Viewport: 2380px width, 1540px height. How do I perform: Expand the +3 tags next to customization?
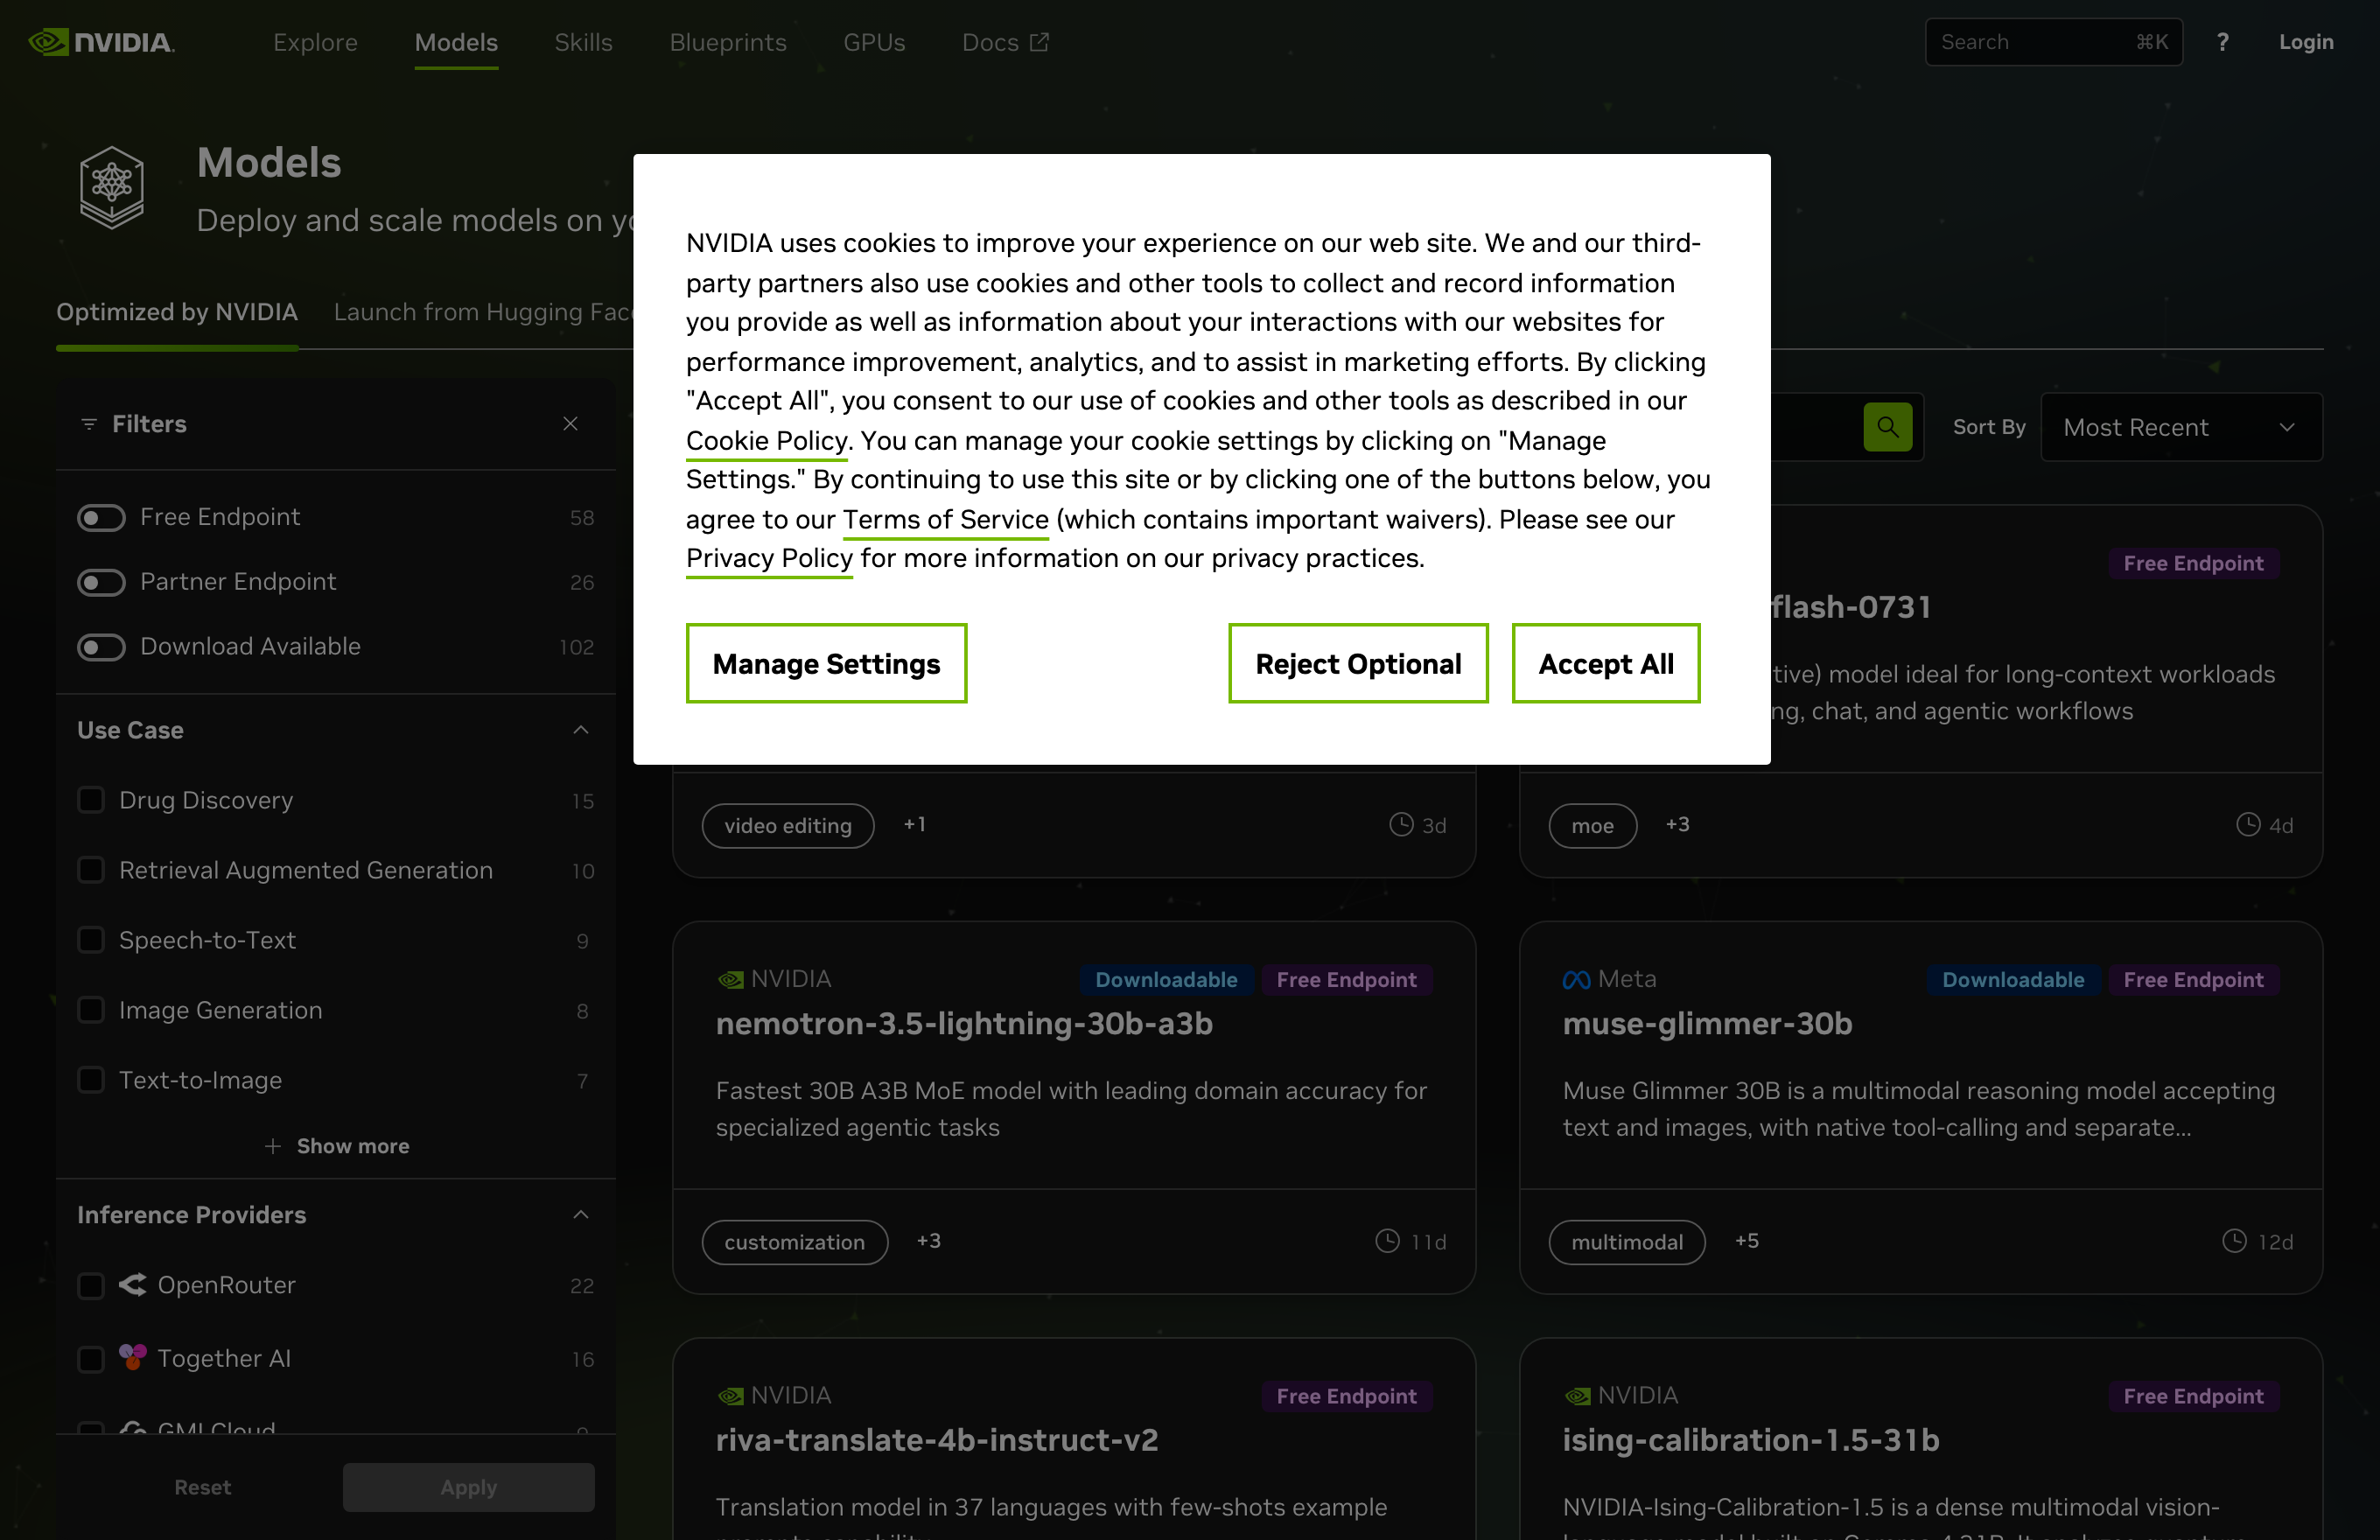point(928,1240)
